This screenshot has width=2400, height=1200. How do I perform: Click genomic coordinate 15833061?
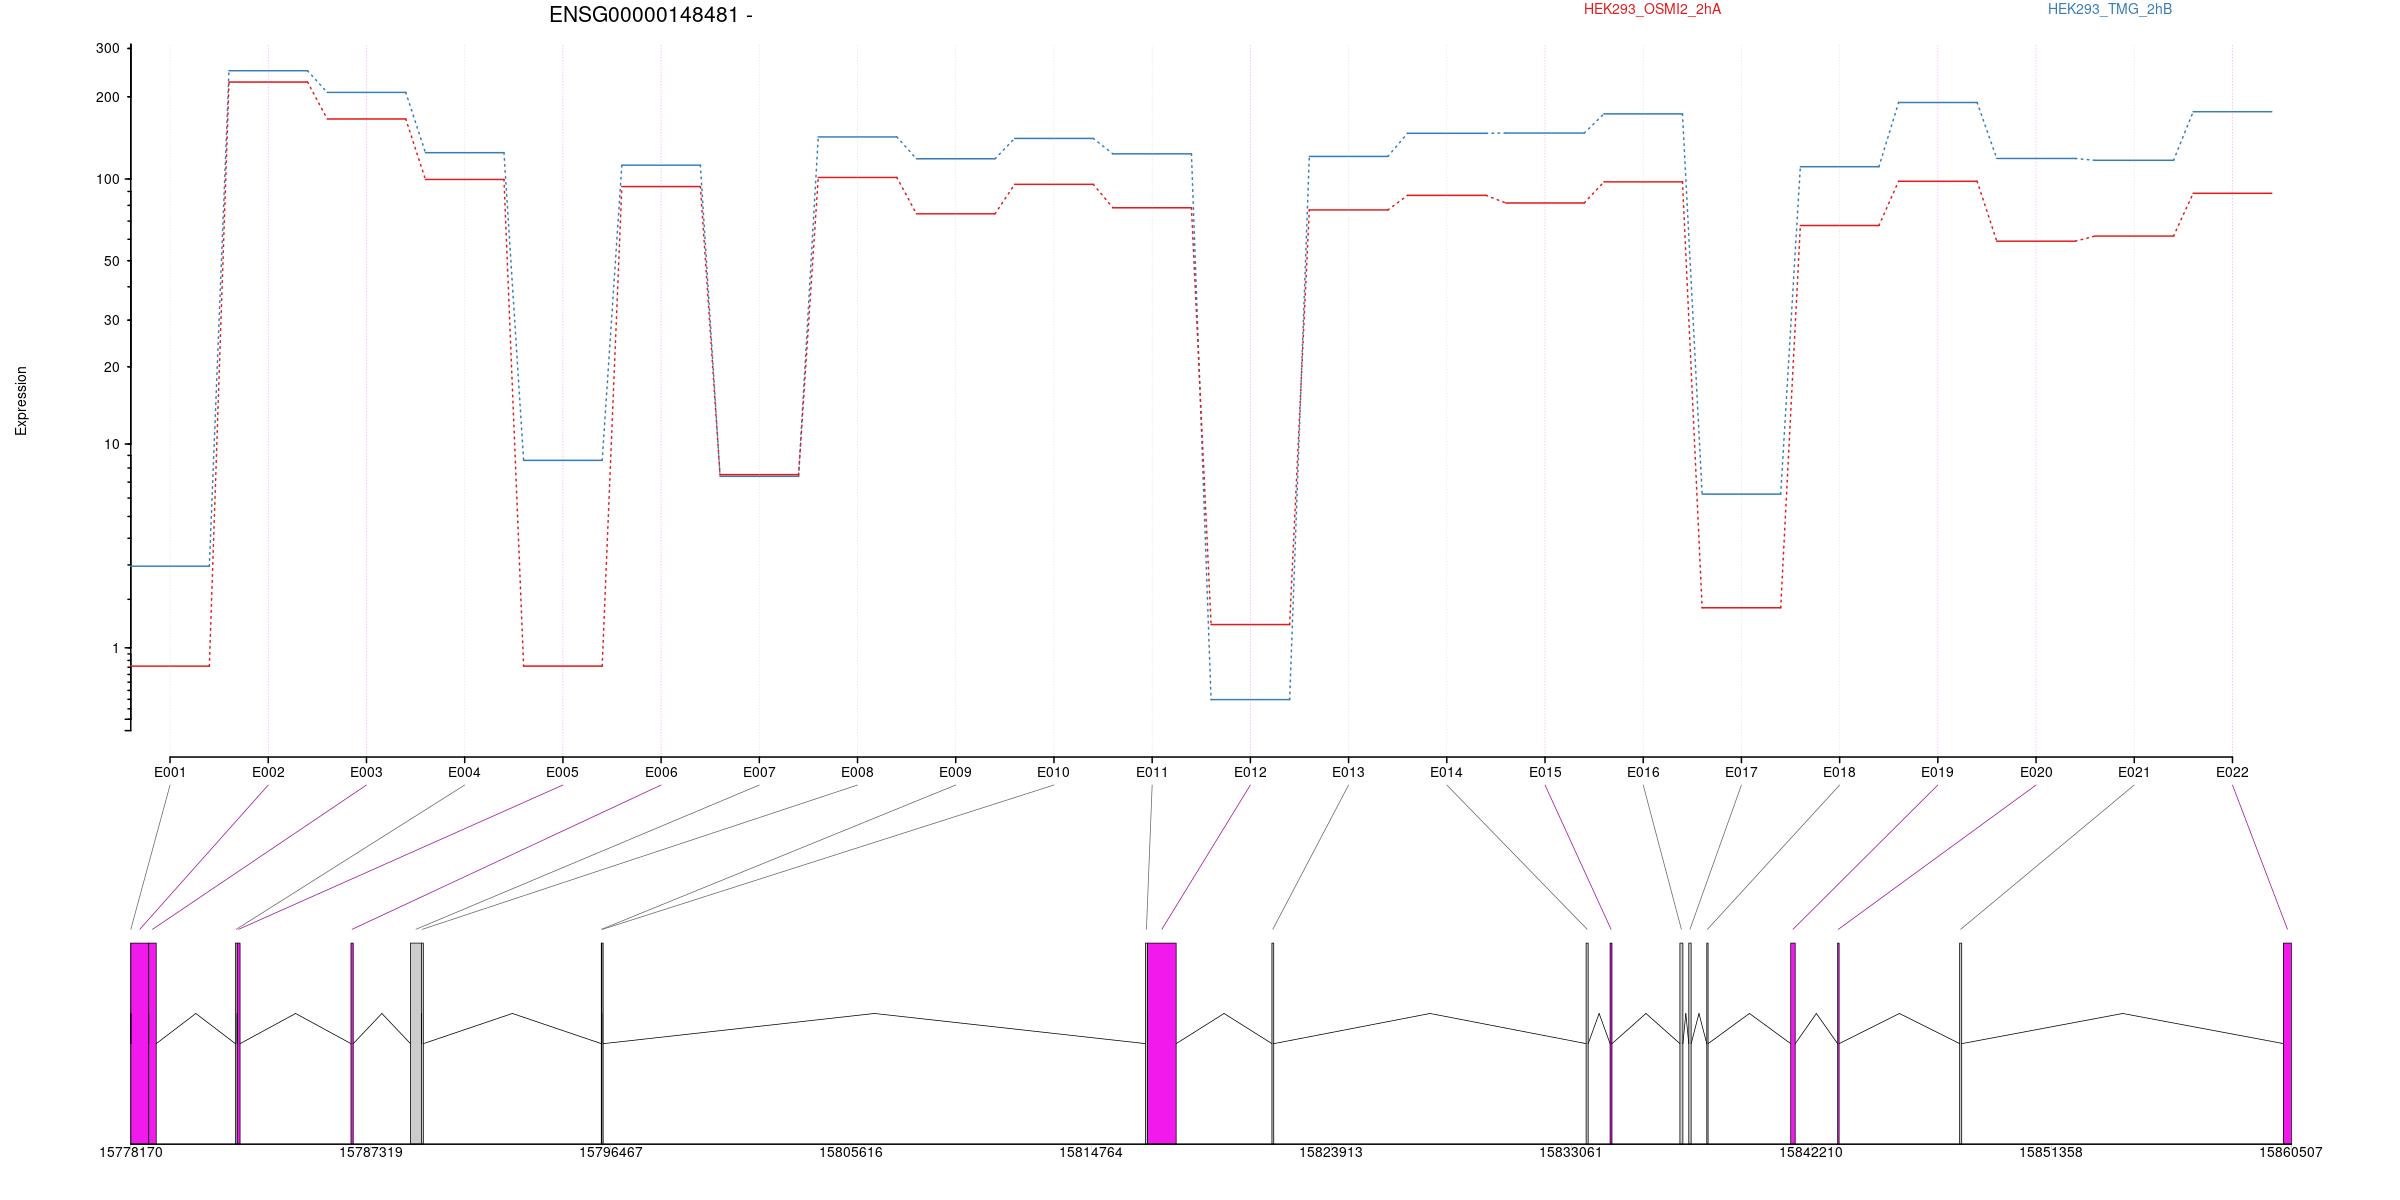[1571, 1152]
